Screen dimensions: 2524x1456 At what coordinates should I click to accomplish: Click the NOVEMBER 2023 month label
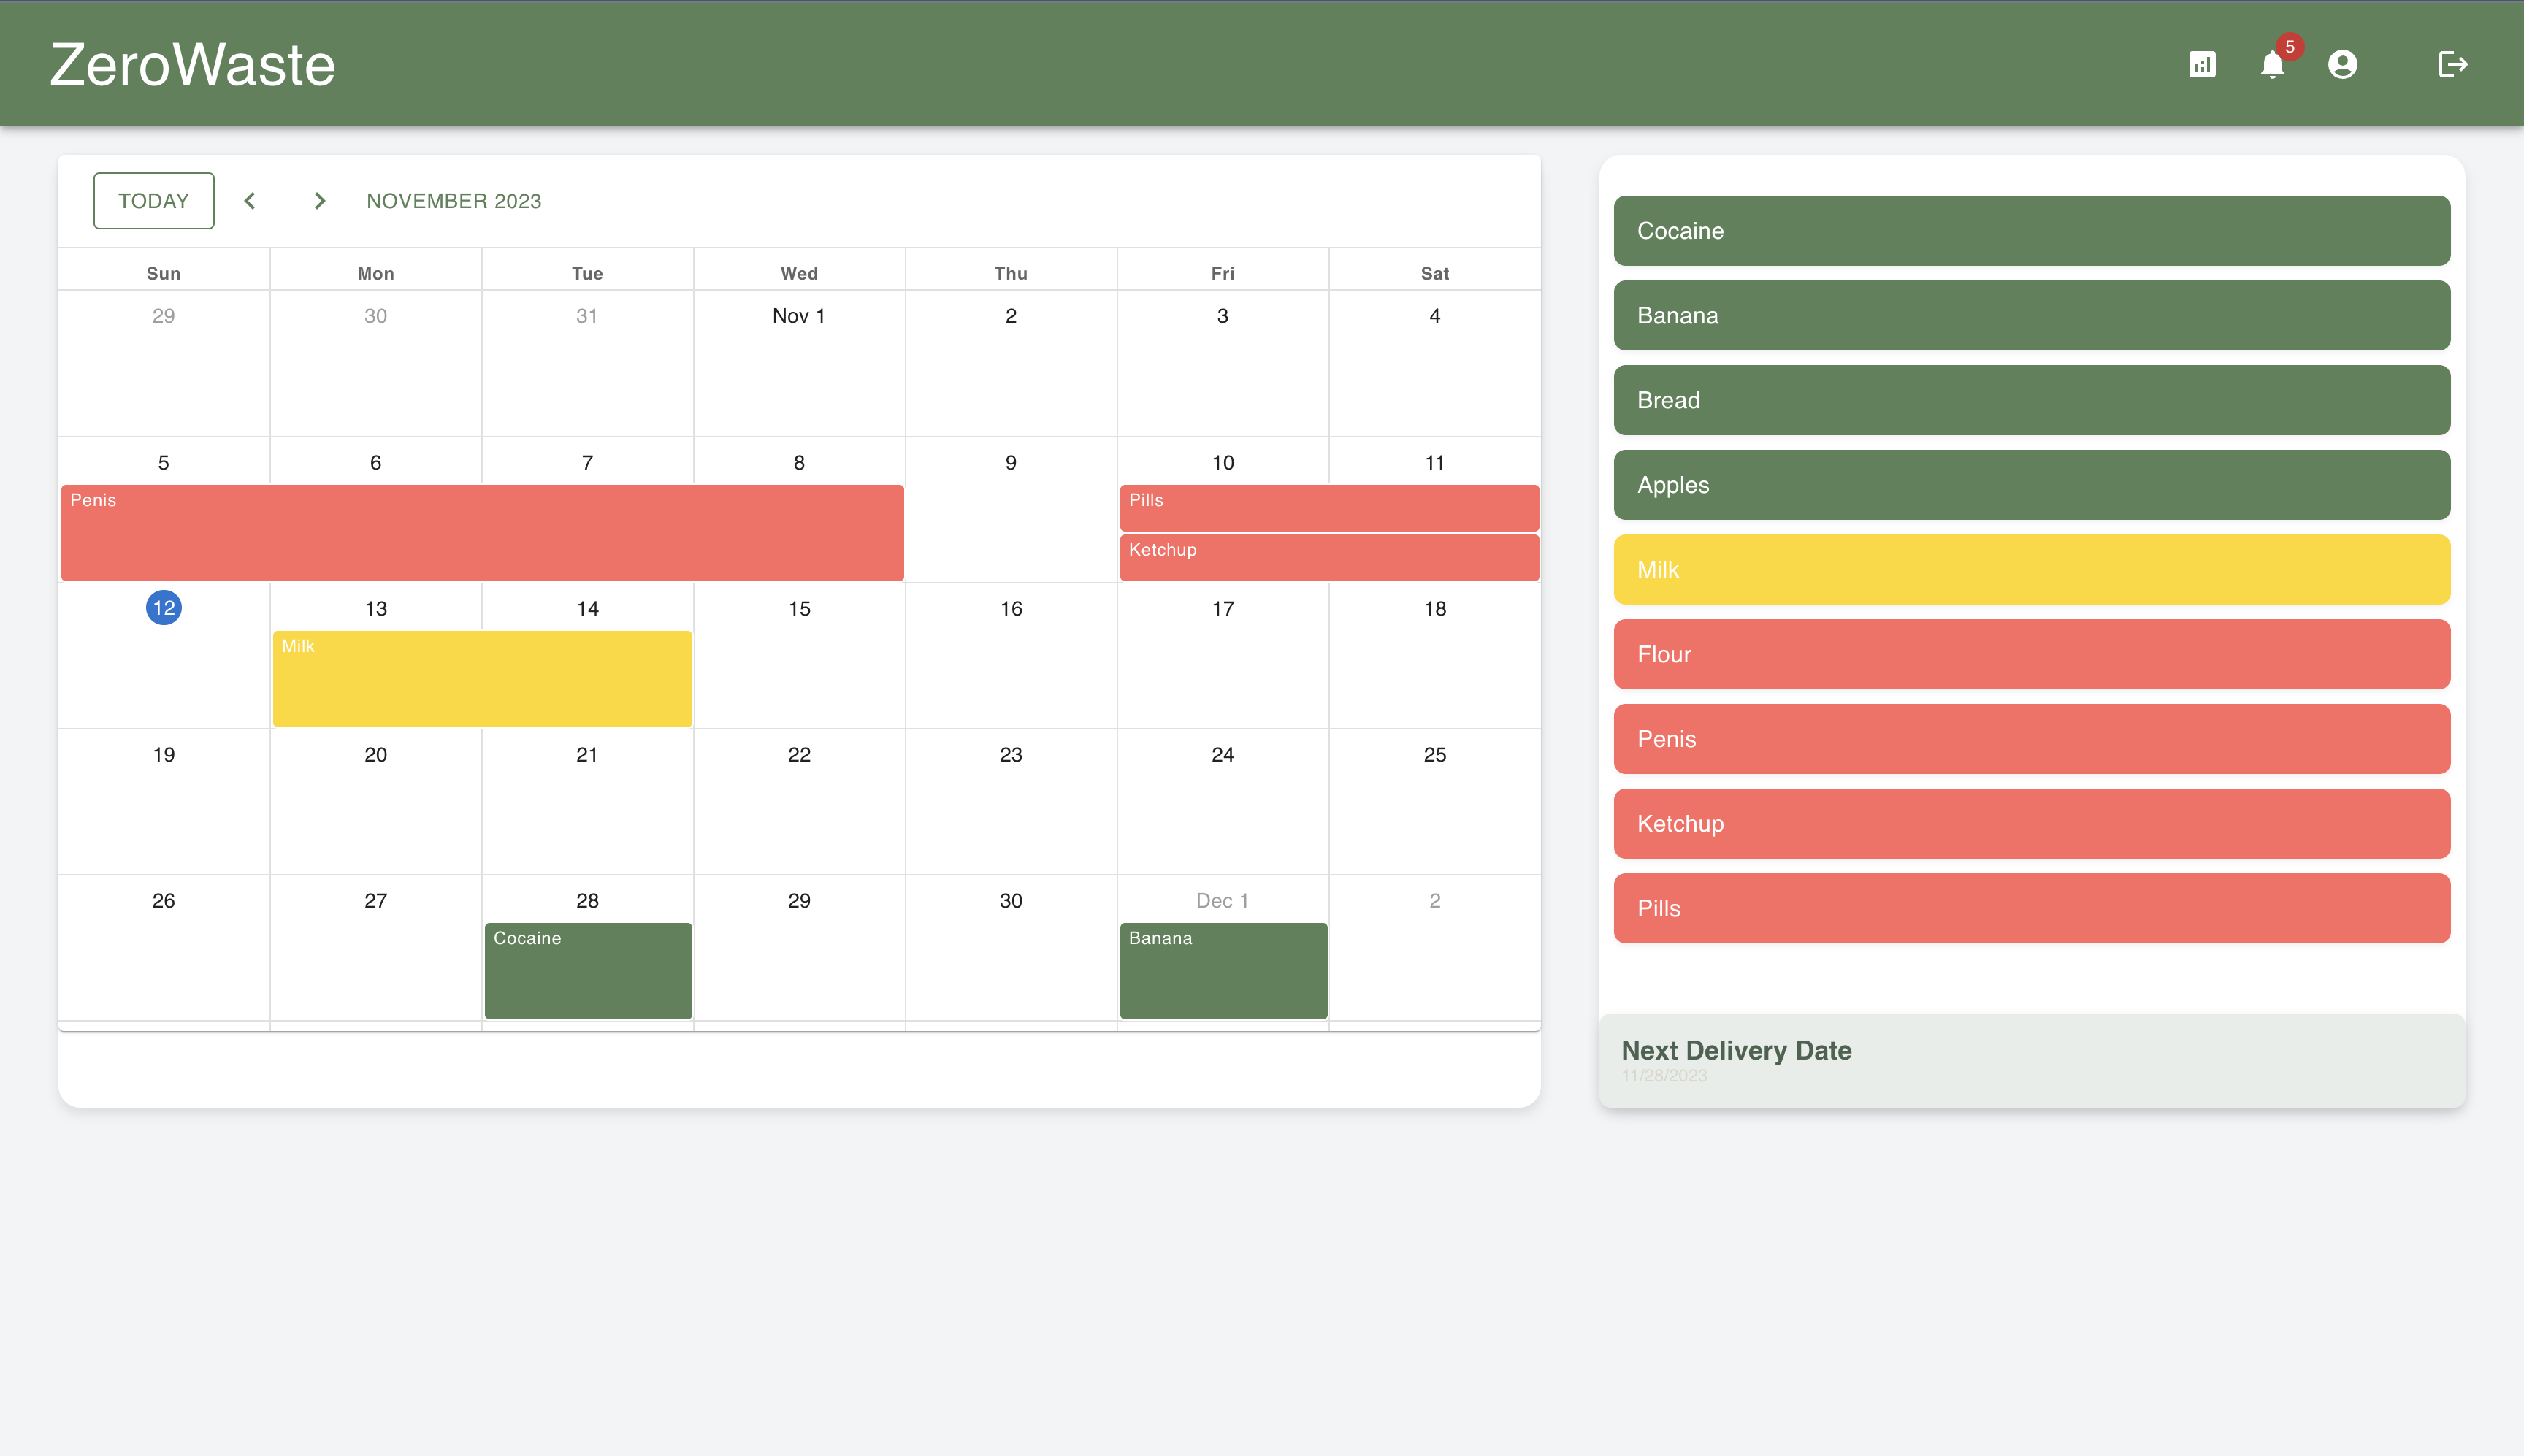[x=454, y=201]
